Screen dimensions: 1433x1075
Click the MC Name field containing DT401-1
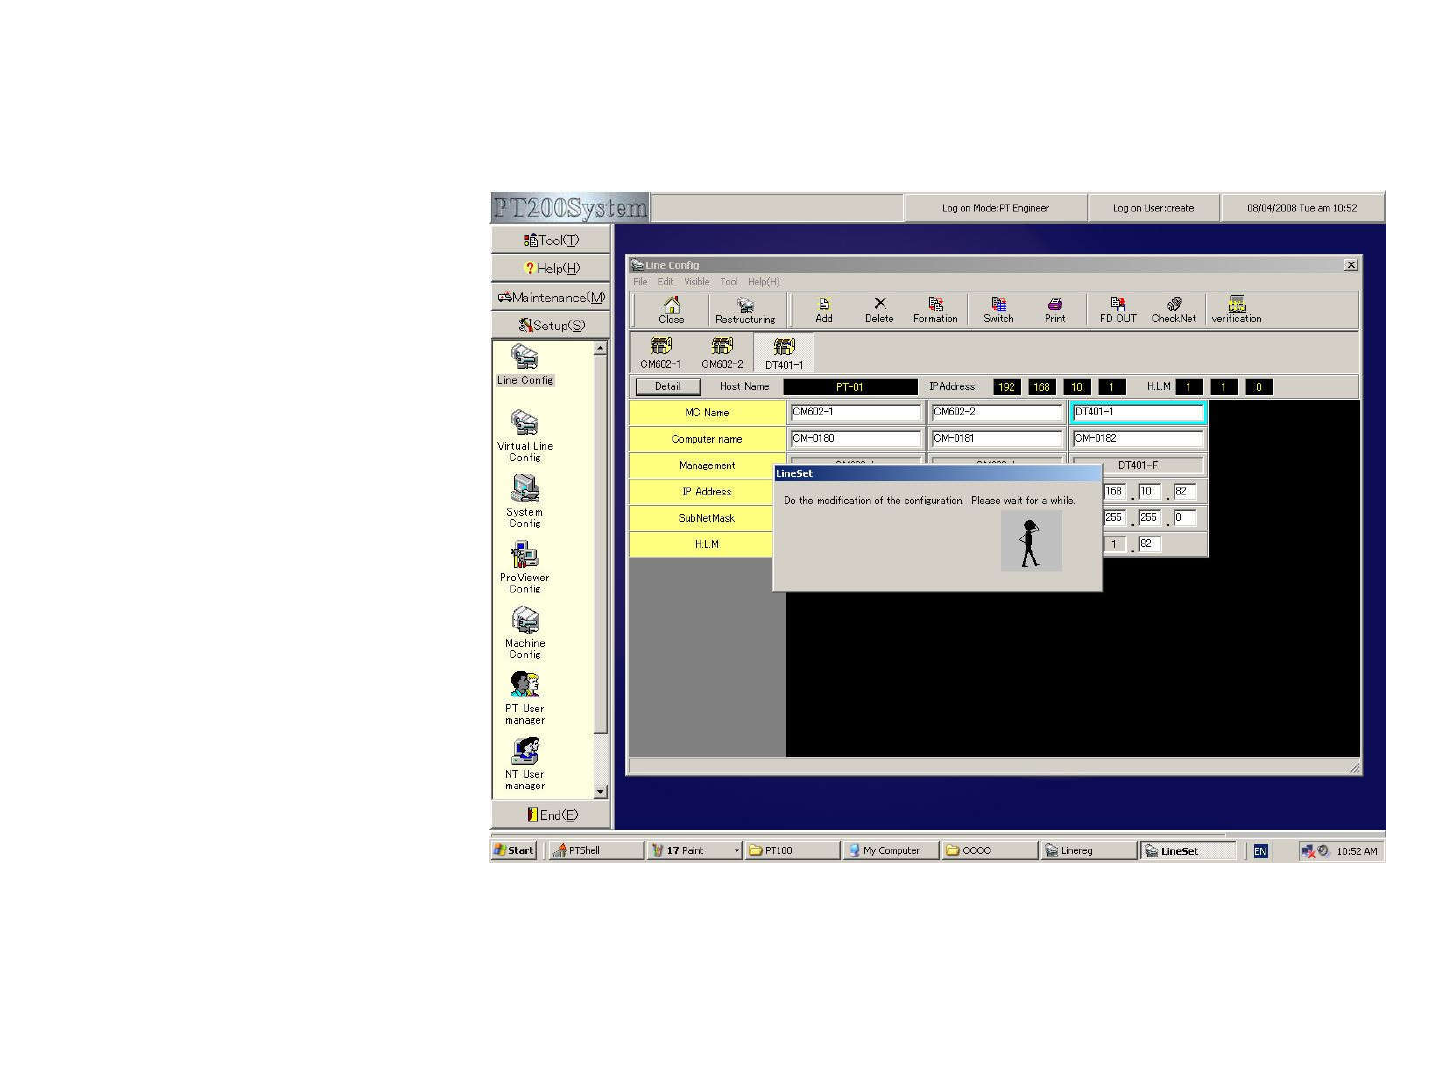point(1138,412)
